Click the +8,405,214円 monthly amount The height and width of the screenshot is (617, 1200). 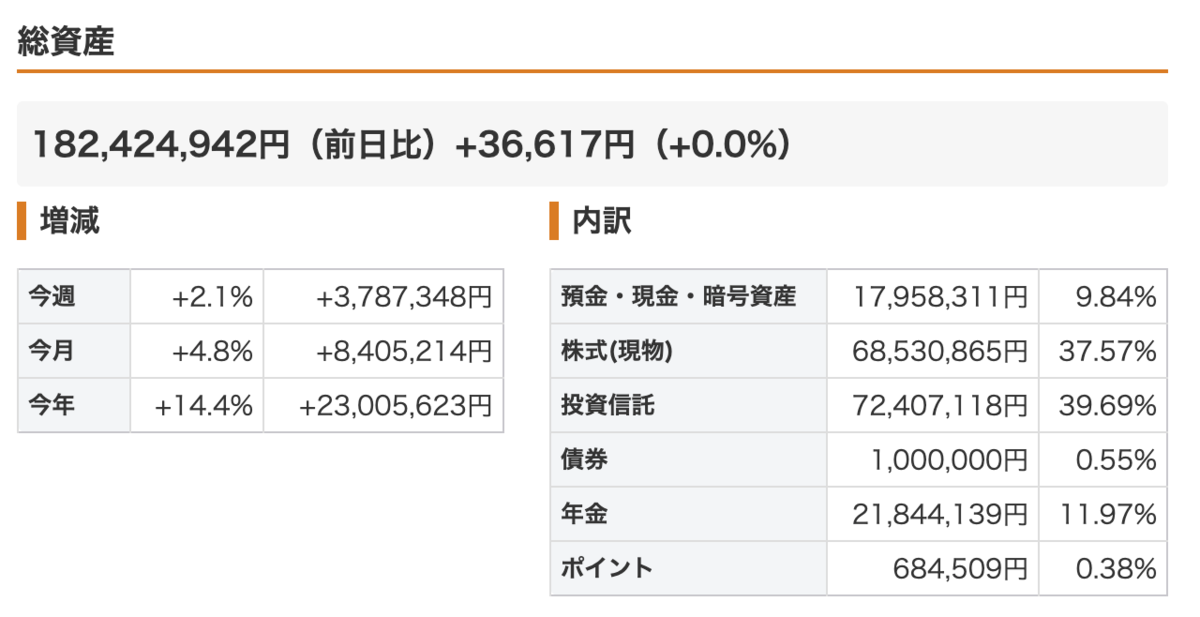(404, 351)
